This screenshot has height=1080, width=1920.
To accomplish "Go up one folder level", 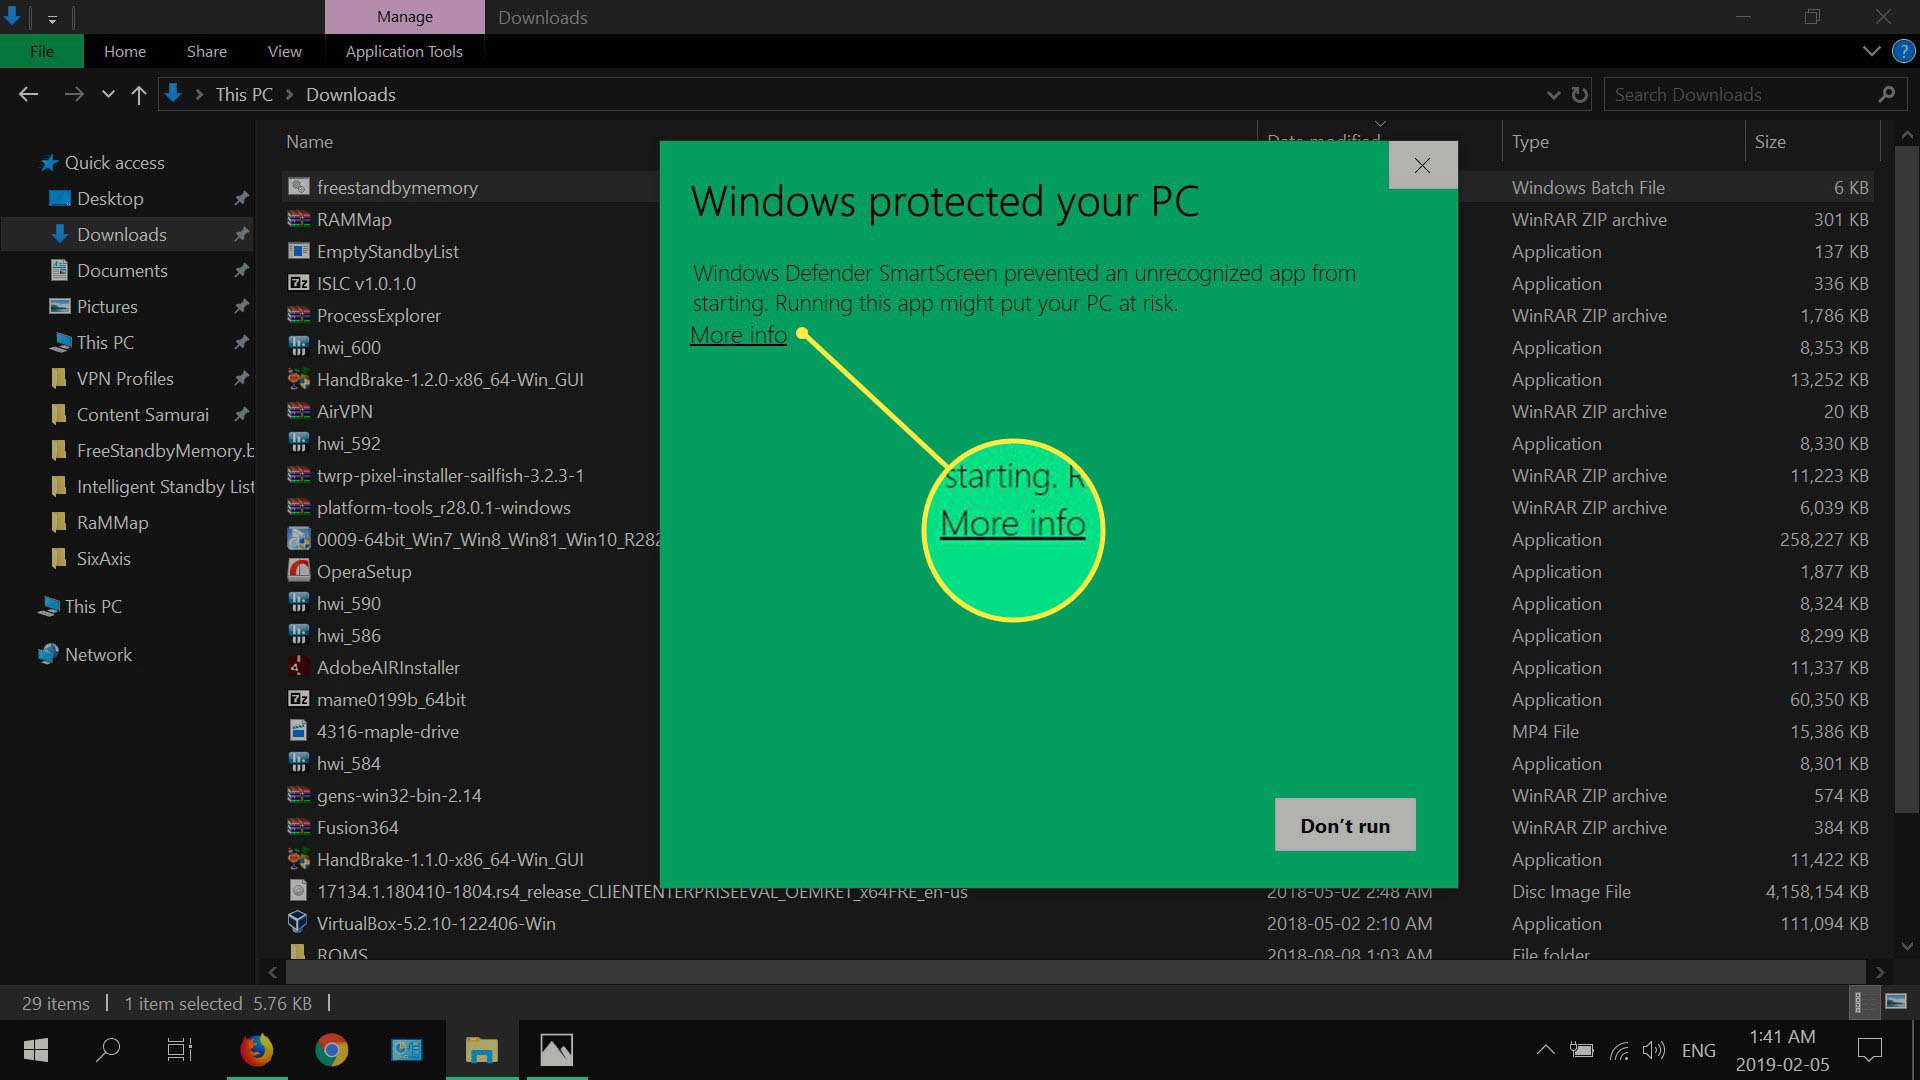I will [x=139, y=94].
